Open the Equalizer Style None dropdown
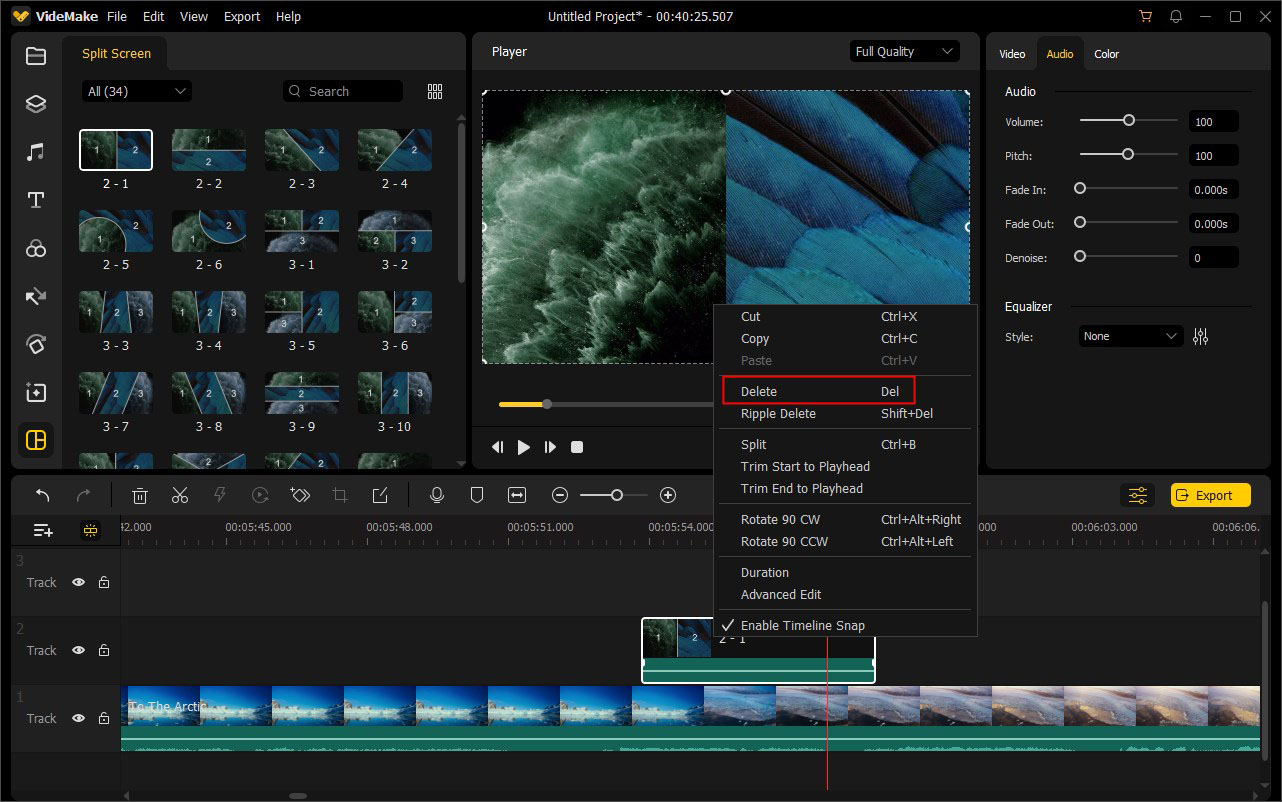Image resolution: width=1282 pixels, height=802 pixels. (x=1130, y=337)
